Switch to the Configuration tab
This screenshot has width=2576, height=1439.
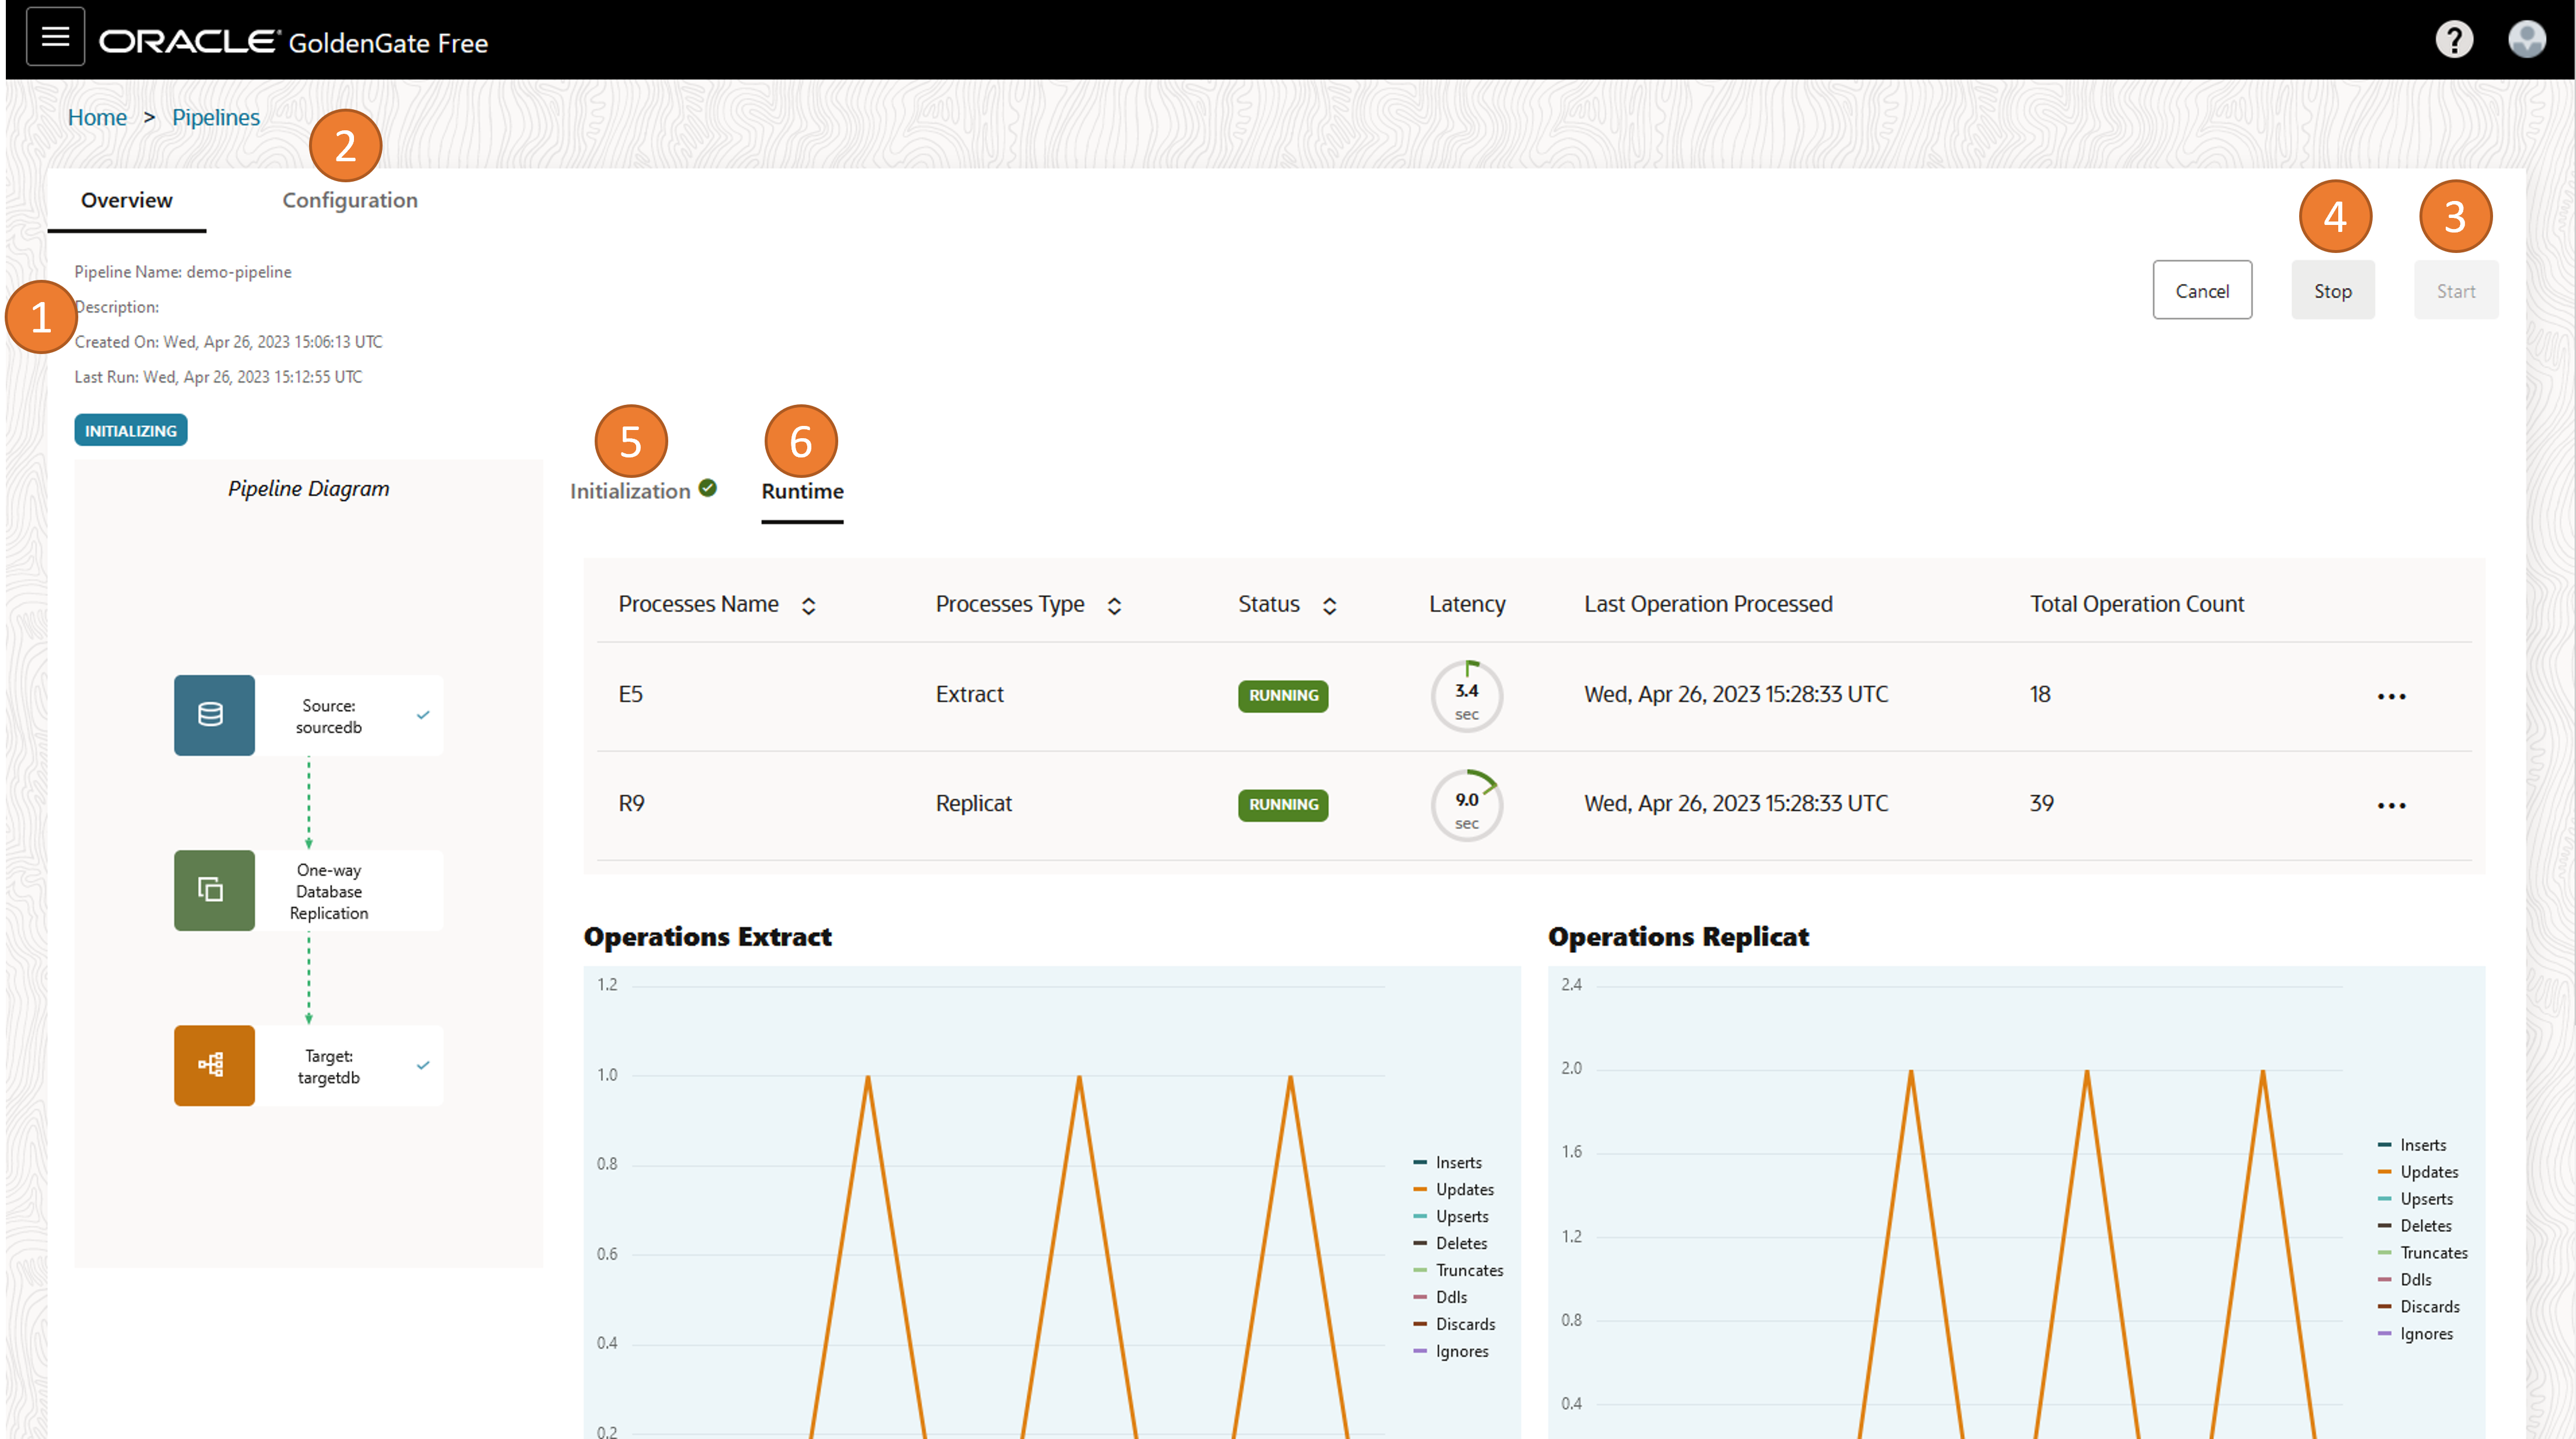[350, 200]
